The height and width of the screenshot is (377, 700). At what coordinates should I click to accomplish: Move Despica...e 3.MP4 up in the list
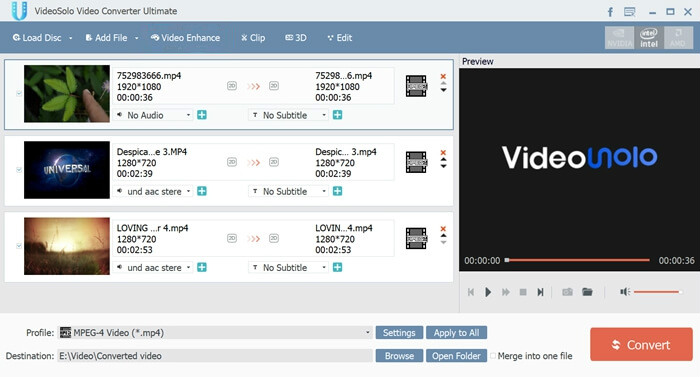click(x=443, y=159)
